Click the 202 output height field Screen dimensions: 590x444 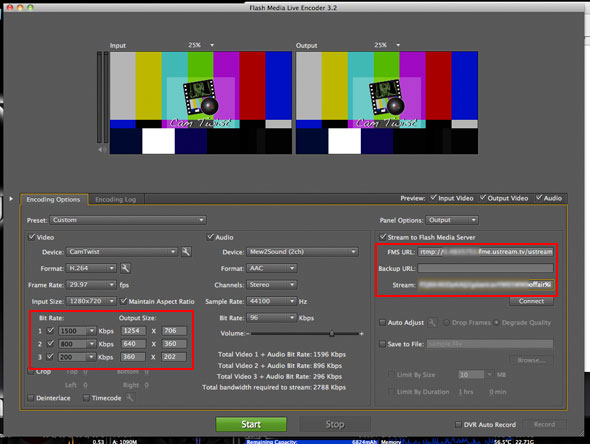coord(174,357)
